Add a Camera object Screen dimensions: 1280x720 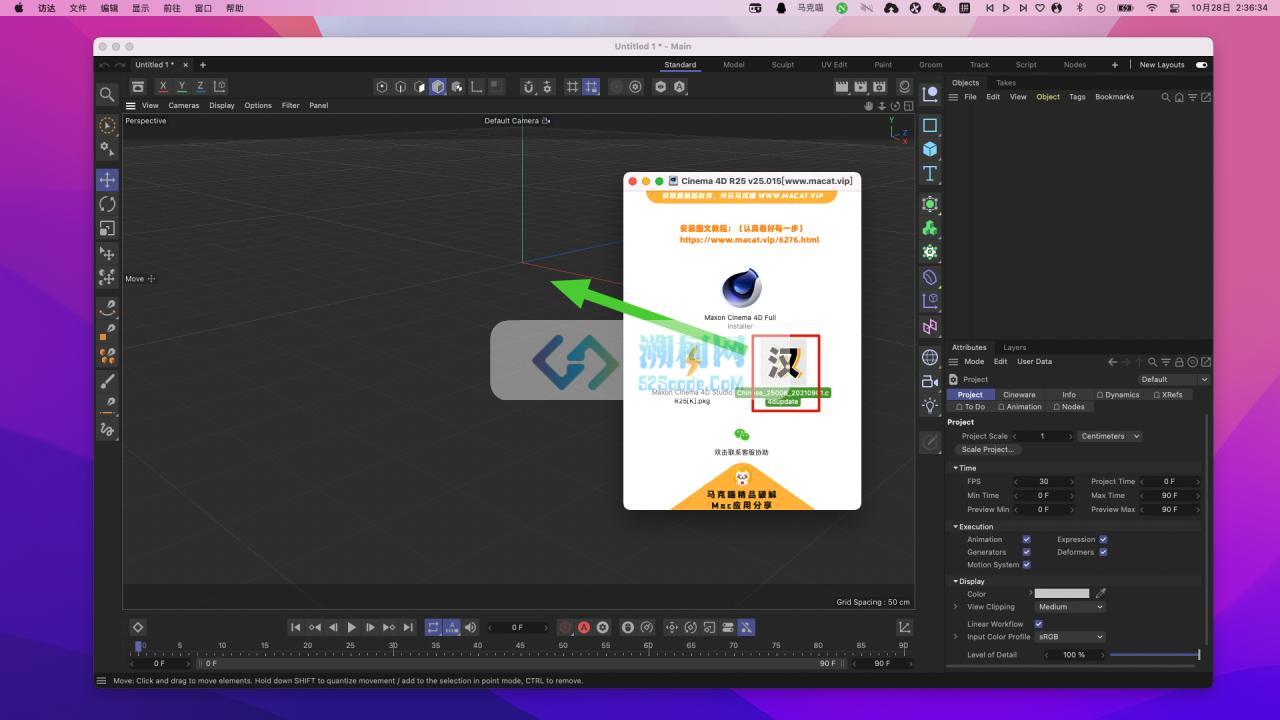tap(930, 381)
